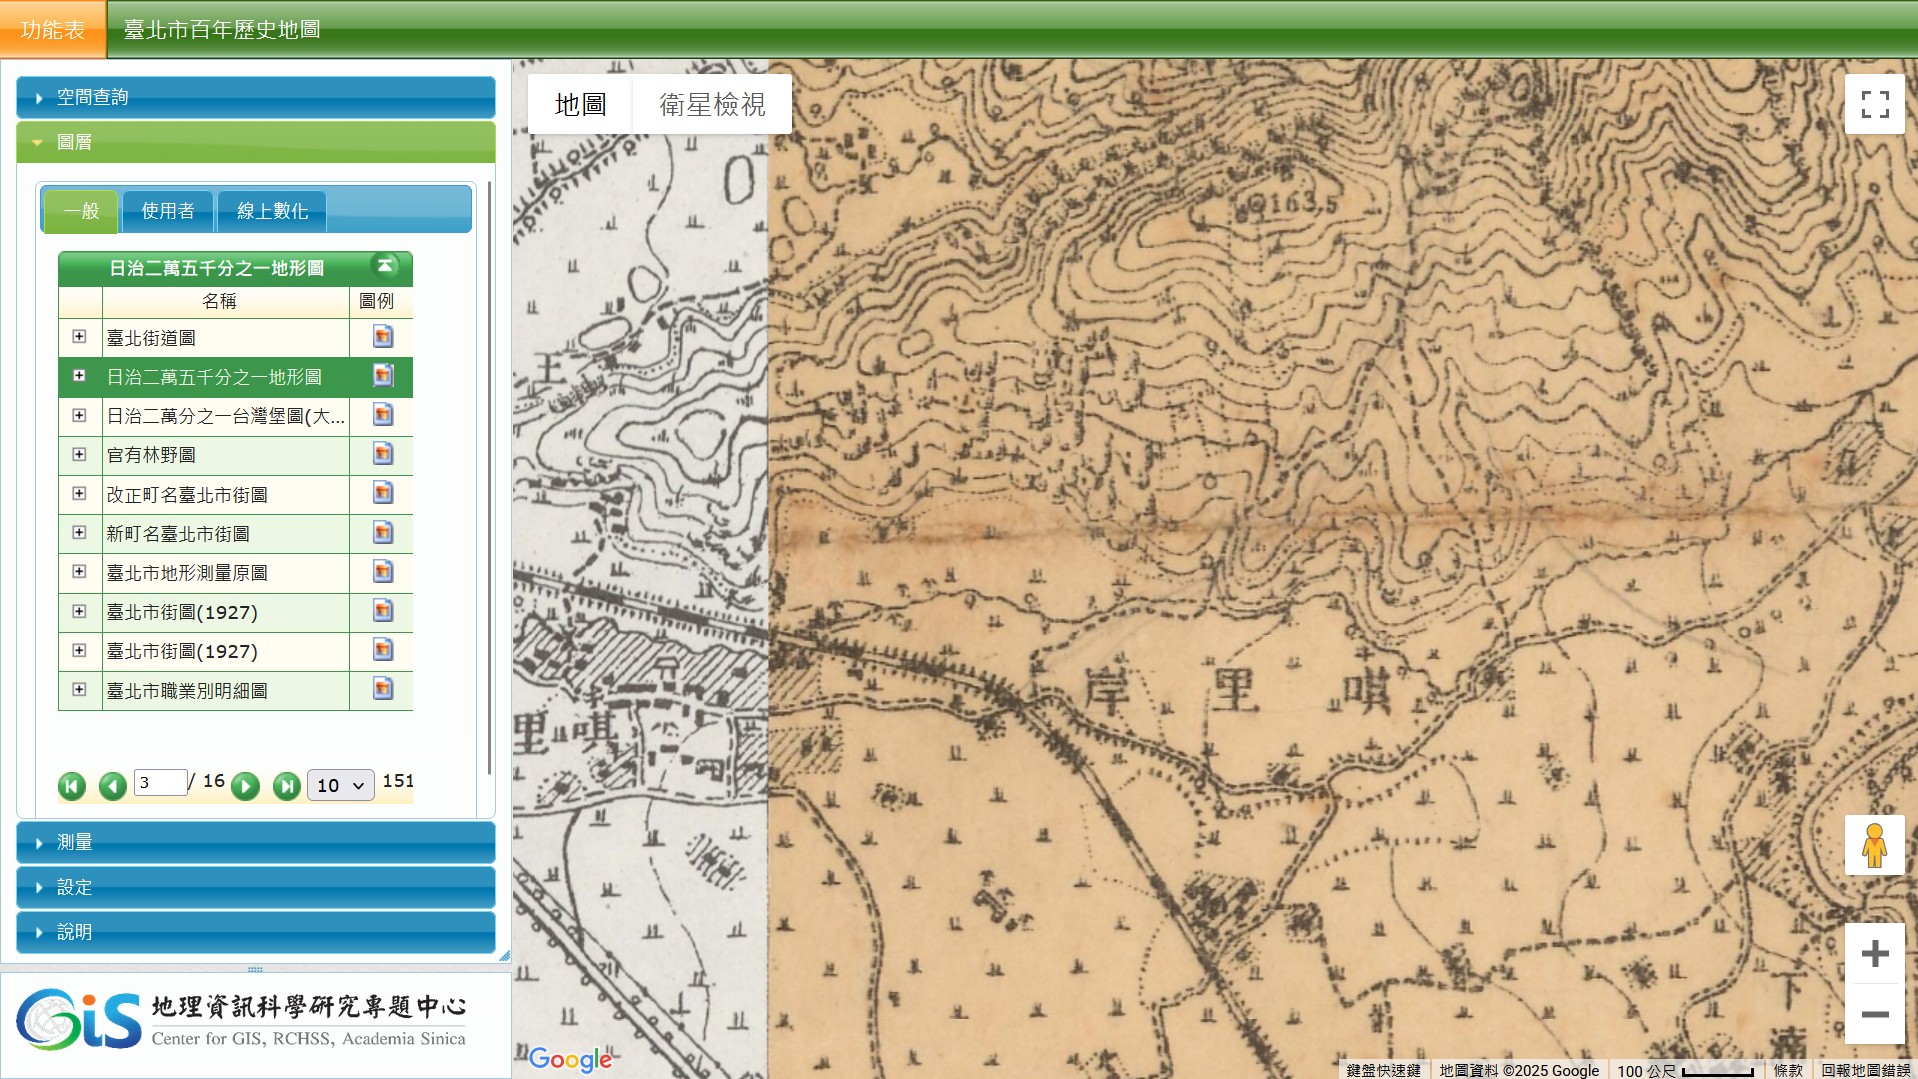Switch to the 一般 tab

(81, 211)
